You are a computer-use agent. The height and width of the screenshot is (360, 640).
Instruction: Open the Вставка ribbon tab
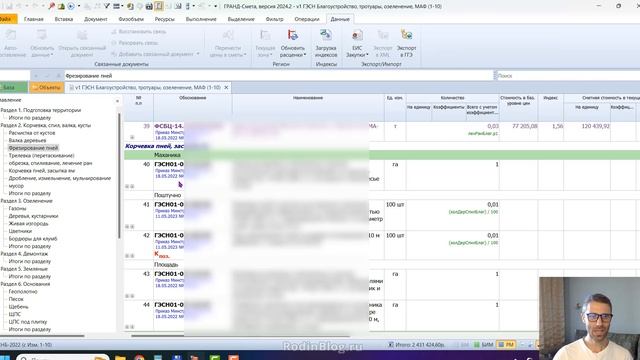point(64,19)
